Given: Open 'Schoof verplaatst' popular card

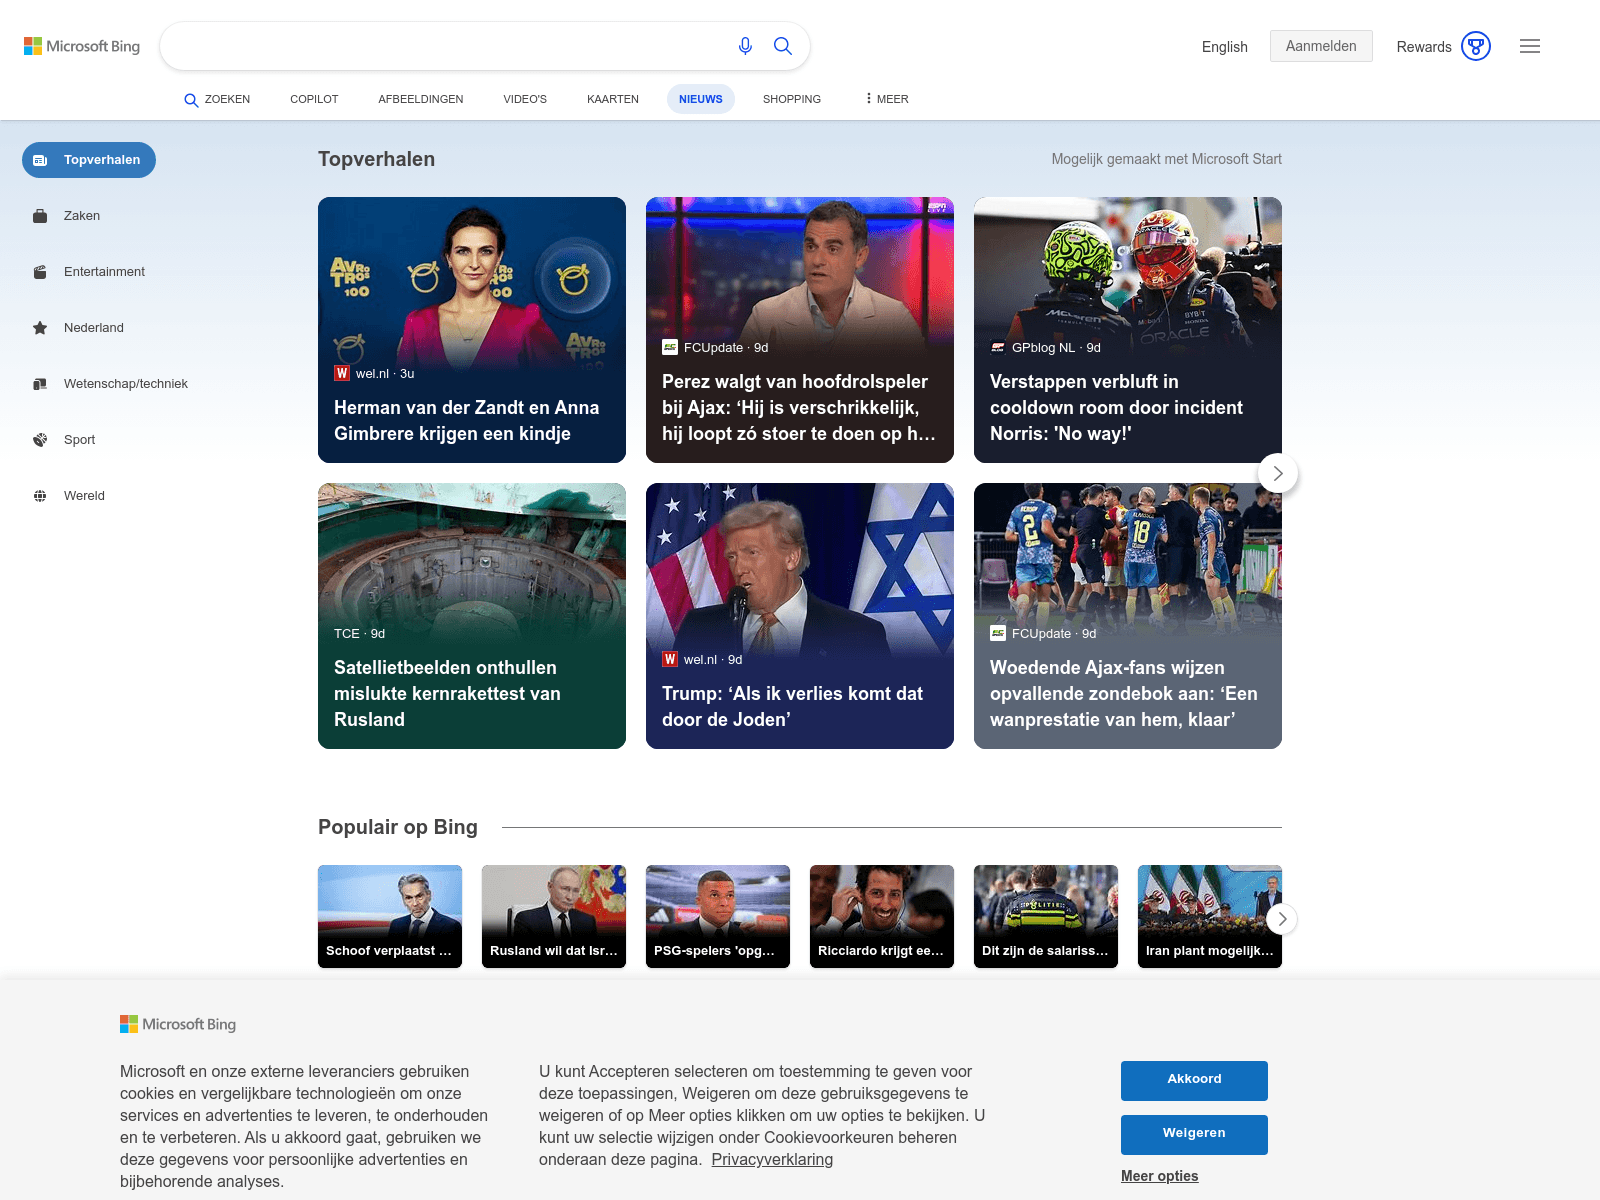Looking at the screenshot, I should coord(390,916).
